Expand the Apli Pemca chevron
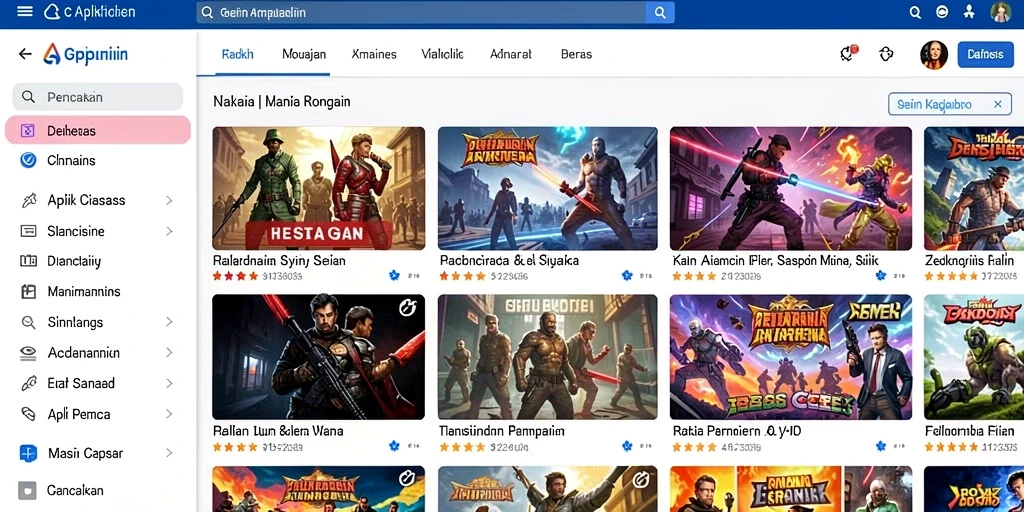1024x512 pixels. (169, 414)
